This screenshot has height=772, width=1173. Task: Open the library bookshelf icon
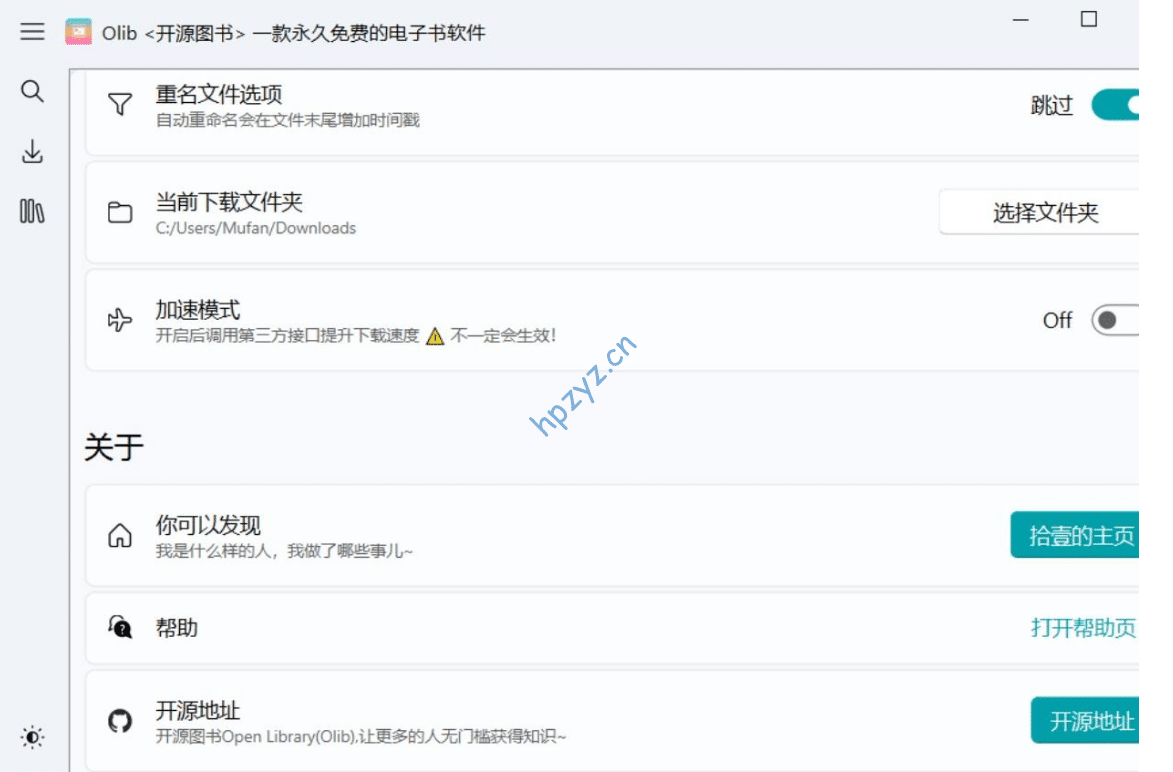pyautogui.click(x=33, y=212)
